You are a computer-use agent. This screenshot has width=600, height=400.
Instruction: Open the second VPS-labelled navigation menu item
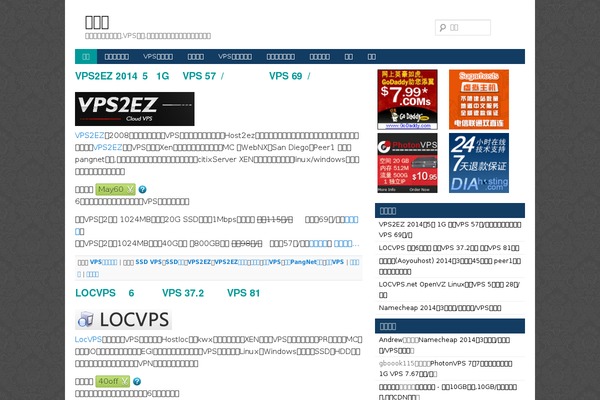pos(235,57)
